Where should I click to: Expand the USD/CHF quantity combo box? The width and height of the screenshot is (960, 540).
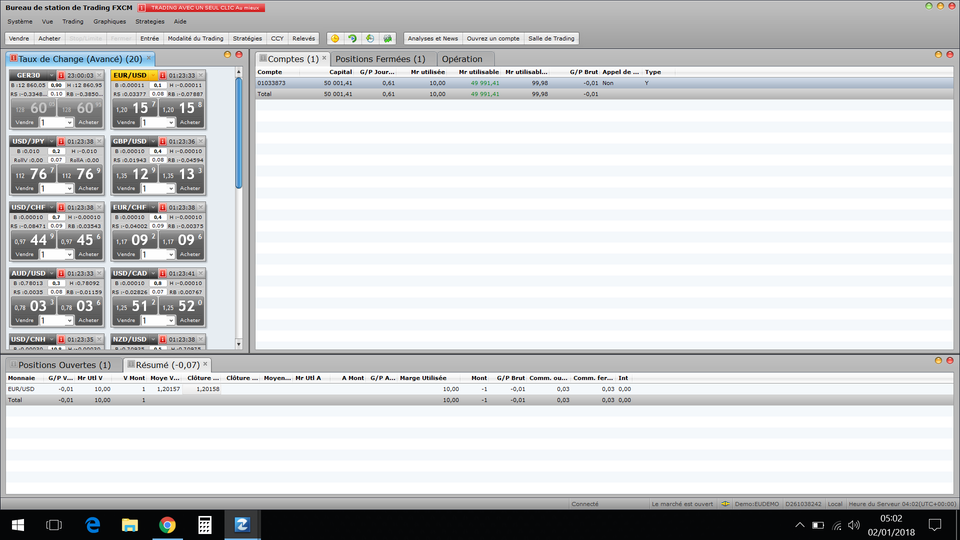(x=69, y=254)
